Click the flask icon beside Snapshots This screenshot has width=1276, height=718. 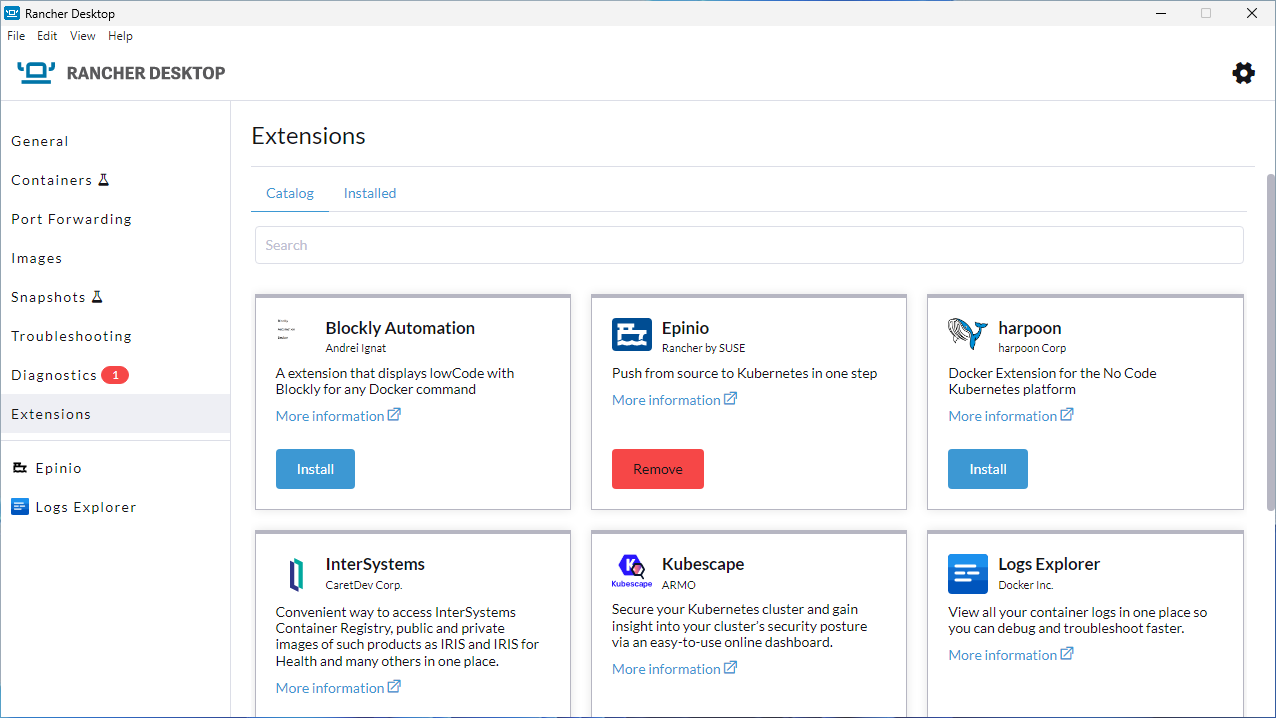(x=97, y=297)
